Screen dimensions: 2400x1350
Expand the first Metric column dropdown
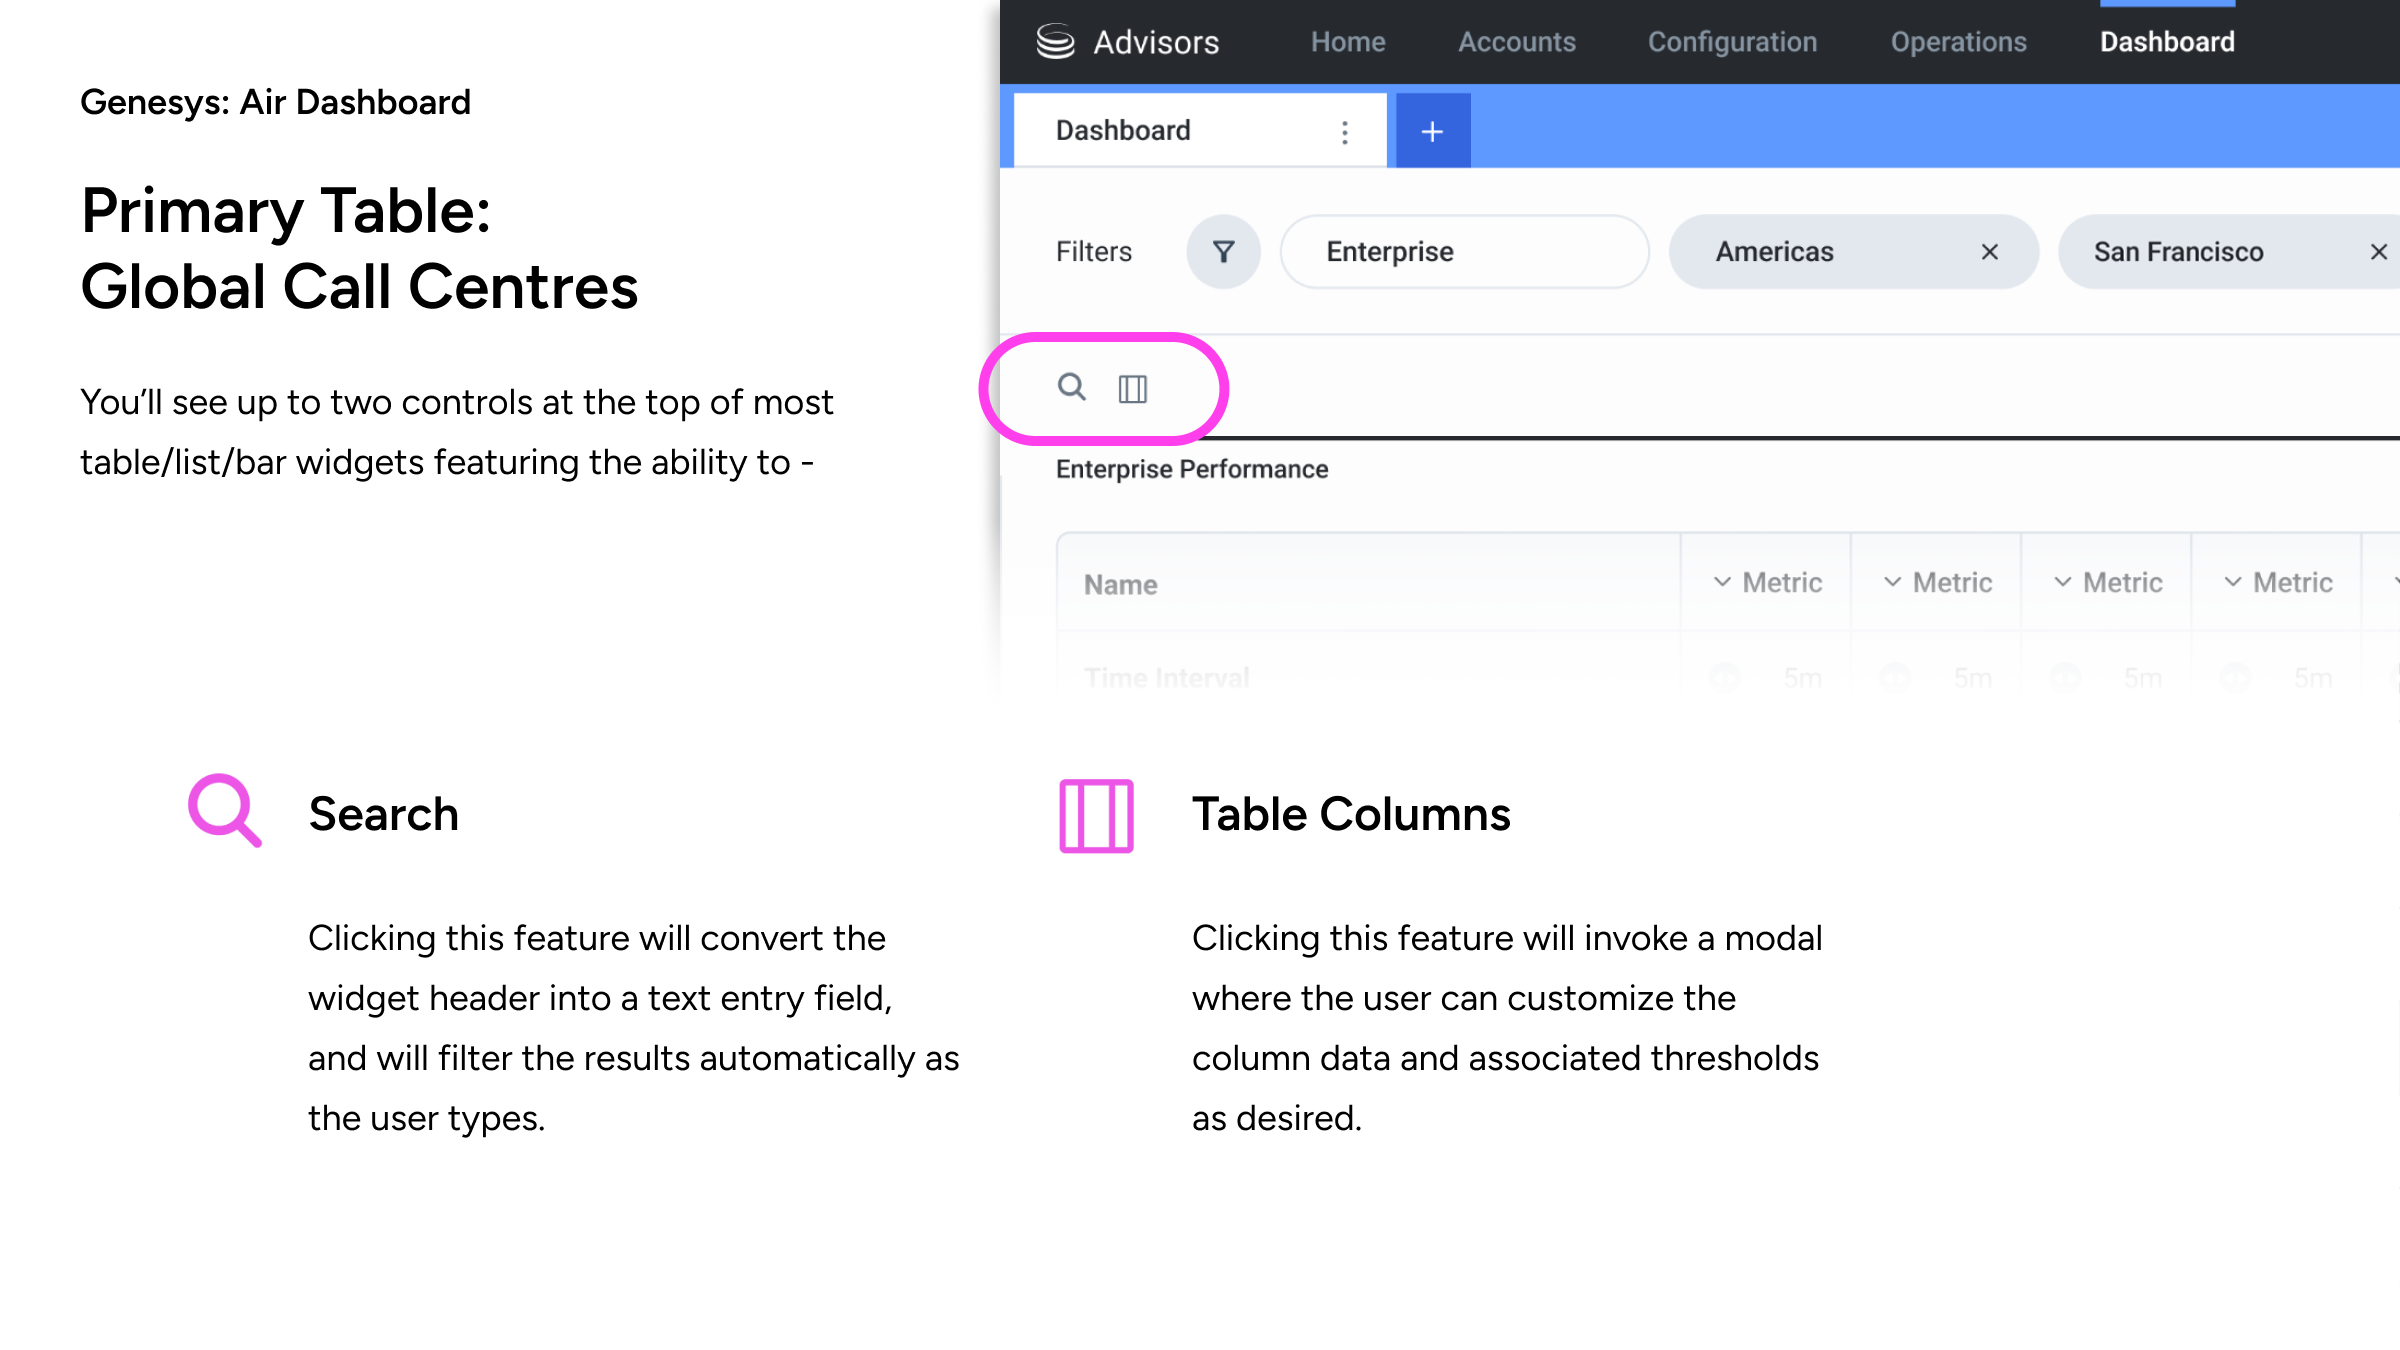(x=1722, y=582)
